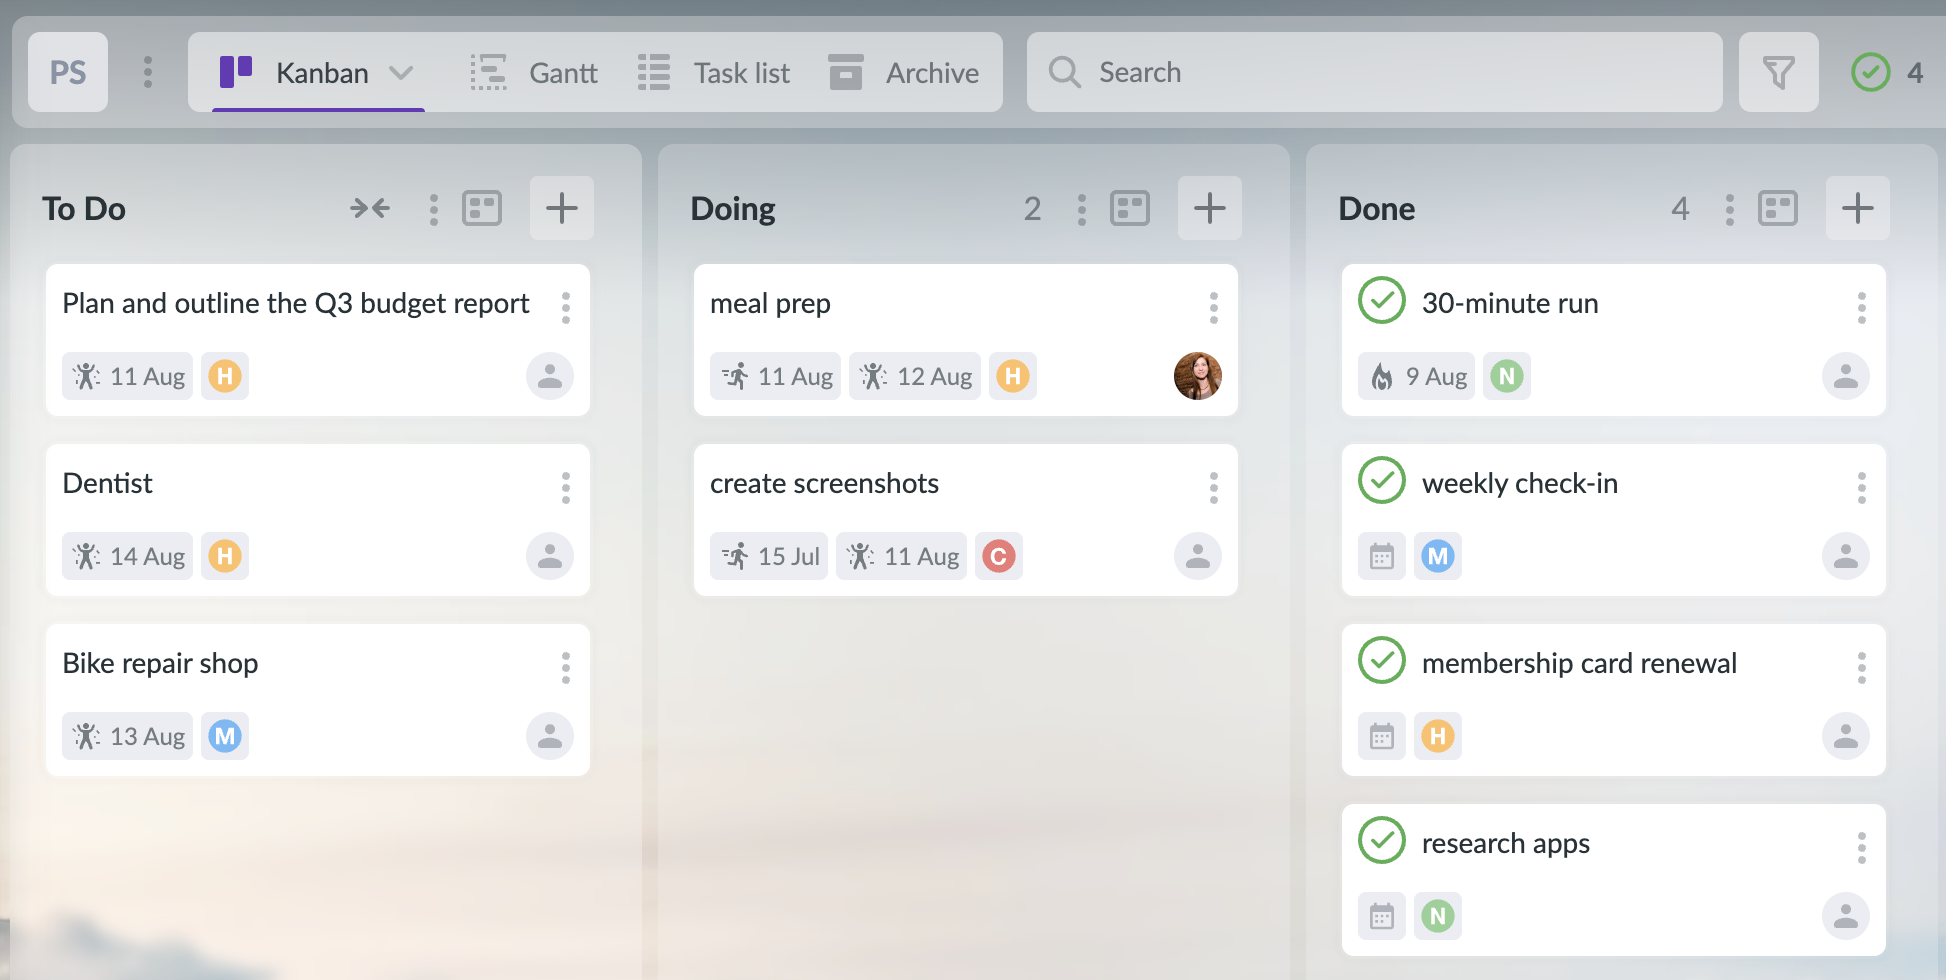
Task: Toggle completion of weekly check-in
Action: coord(1381,481)
